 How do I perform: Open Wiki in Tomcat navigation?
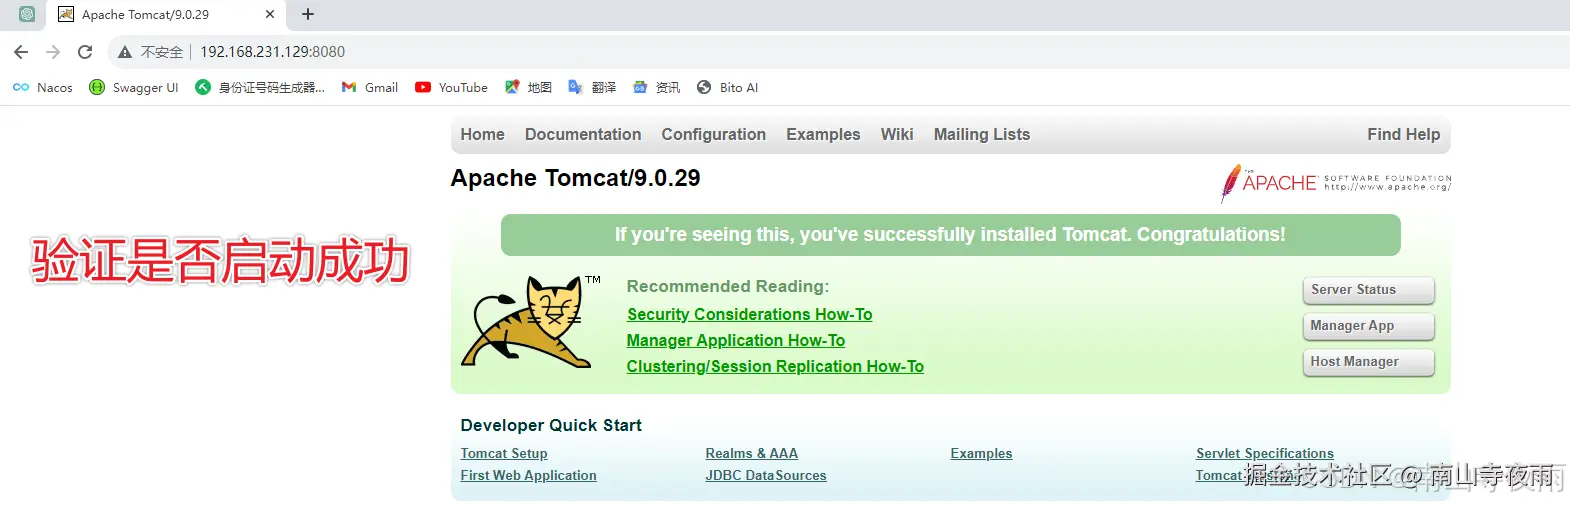(897, 134)
